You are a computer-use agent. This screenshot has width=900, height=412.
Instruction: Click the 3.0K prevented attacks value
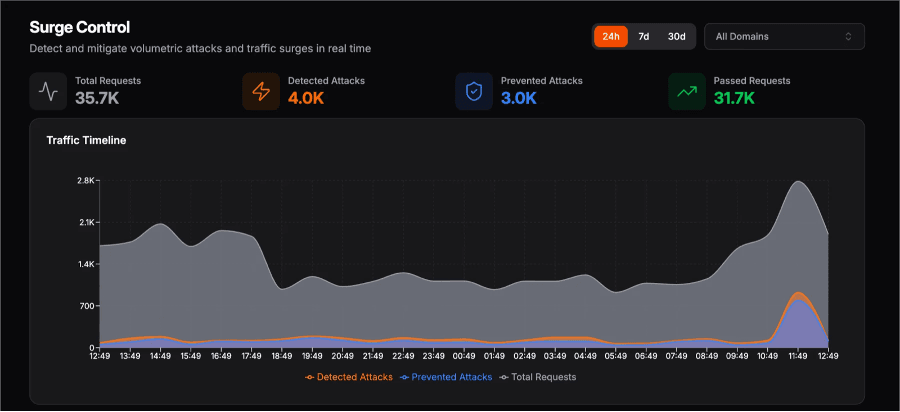click(x=519, y=98)
